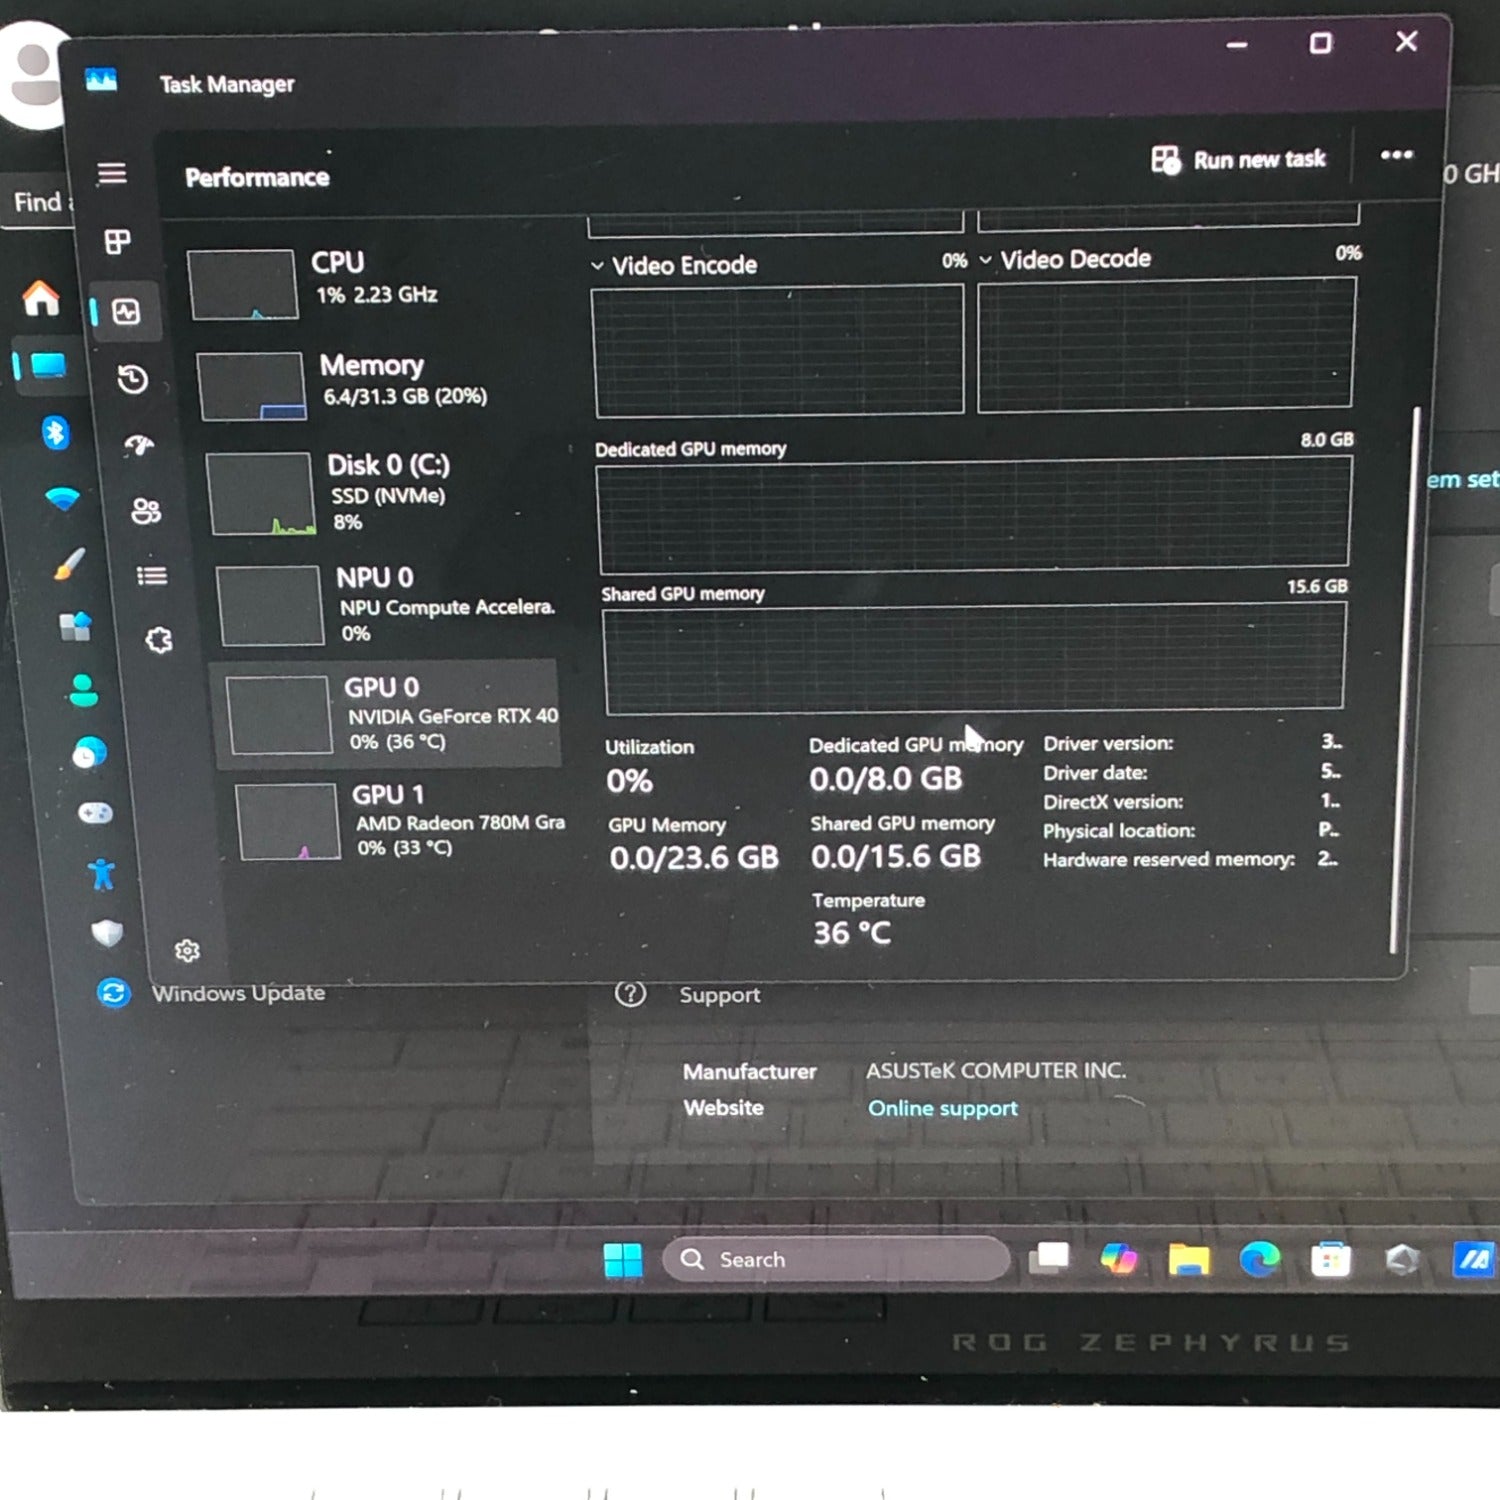The height and width of the screenshot is (1500, 1500).
Task: Select Windows Update in Settings sidebar
Action: [x=113, y=993]
